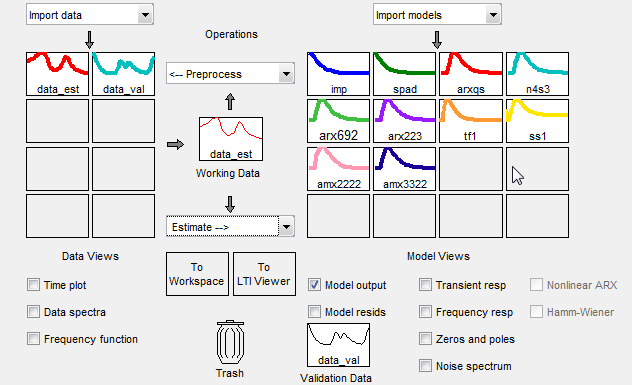Enable the Noise spectrum checkbox

pyautogui.click(x=425, y=366)
